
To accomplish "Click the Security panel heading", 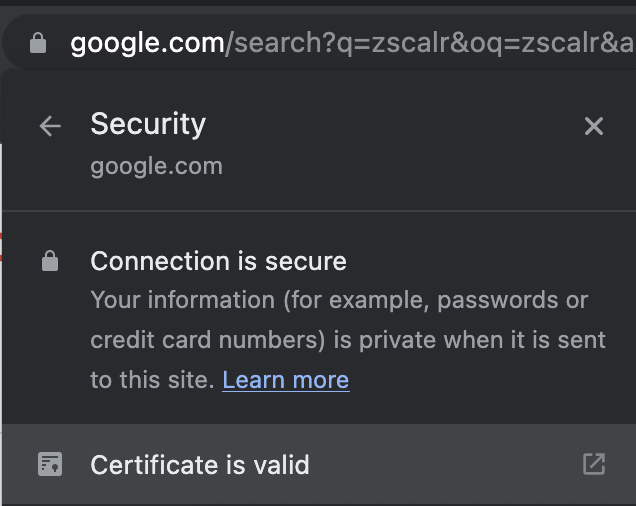I will coord(148,124).
